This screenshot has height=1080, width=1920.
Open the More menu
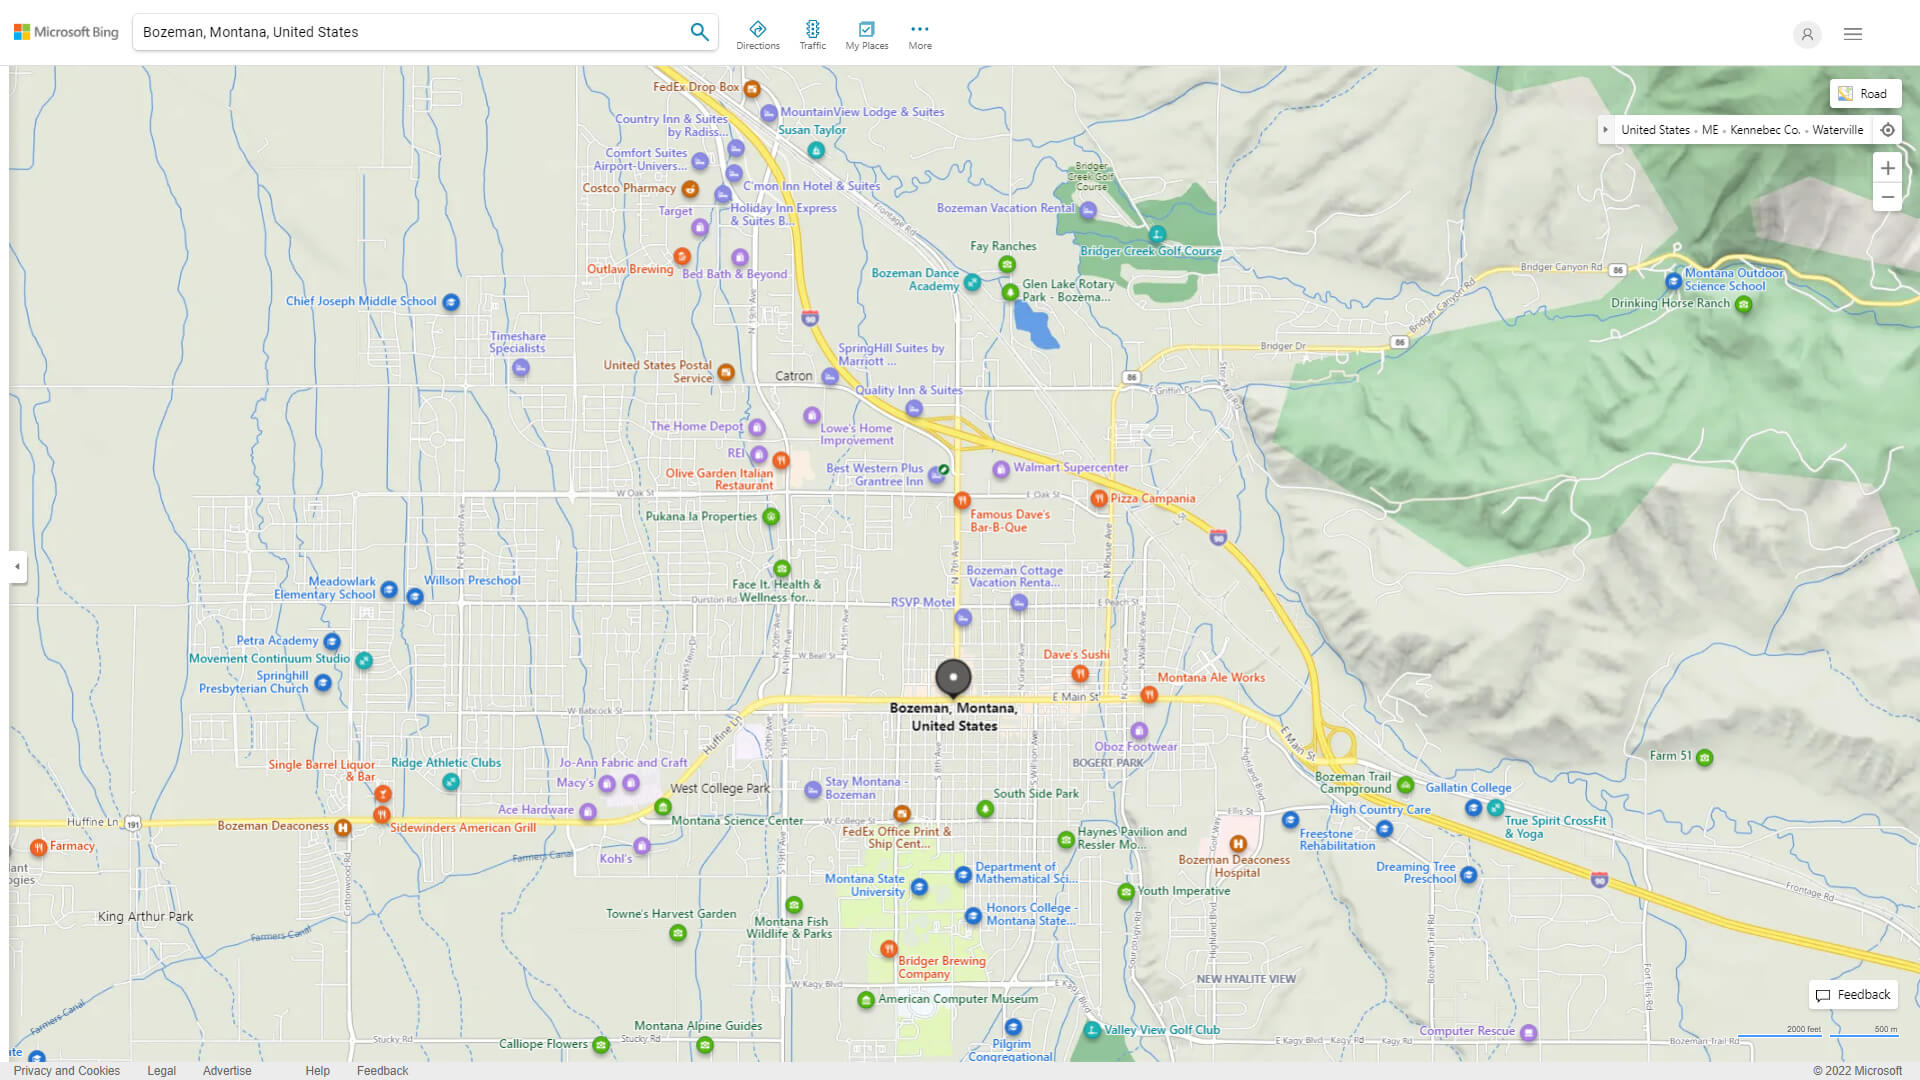click(919, 35)
